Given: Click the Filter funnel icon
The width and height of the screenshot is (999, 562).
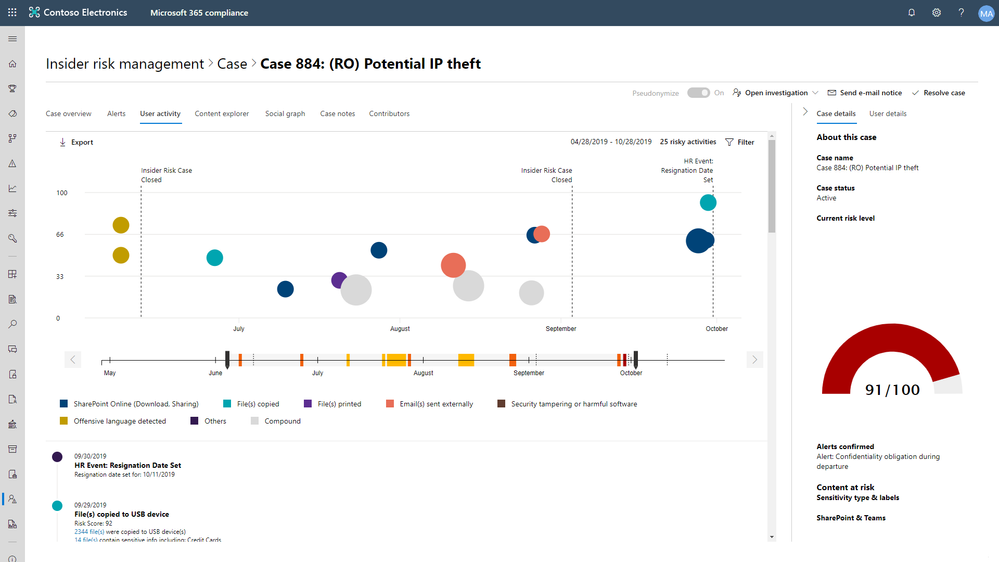Looking at the screenshot, I should (730, 142).
